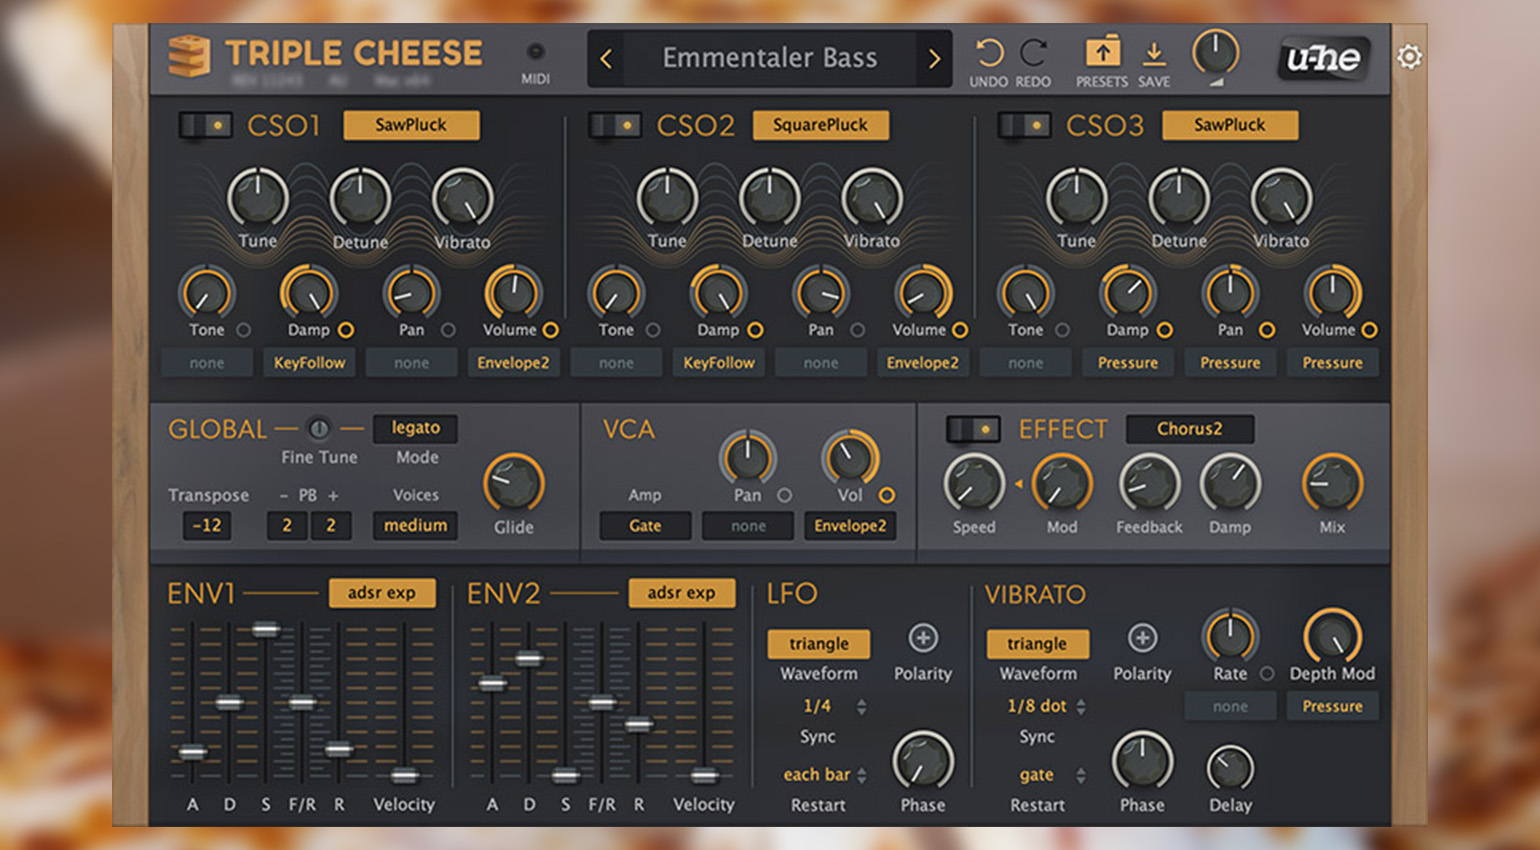The width and height of the screenshot is (1540, 850).
Task: Open the Chorus2 effect type selector
Action: (1189, 429)
